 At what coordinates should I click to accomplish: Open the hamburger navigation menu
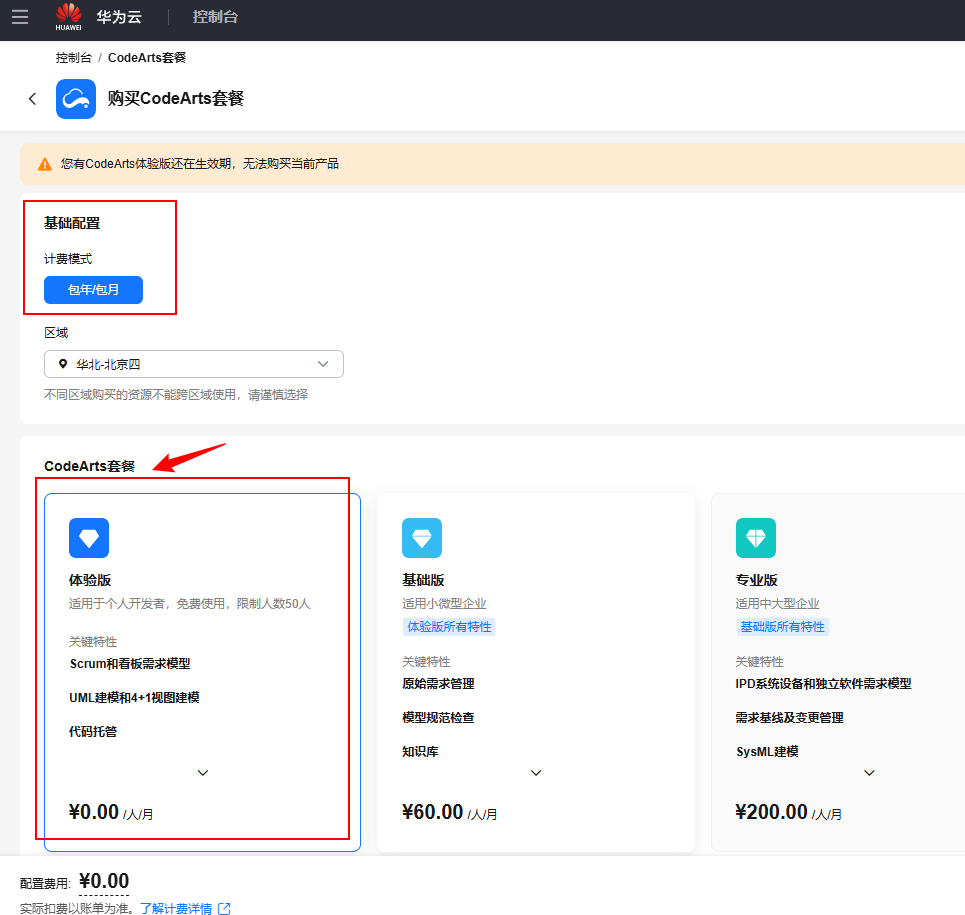coord(20,17)
